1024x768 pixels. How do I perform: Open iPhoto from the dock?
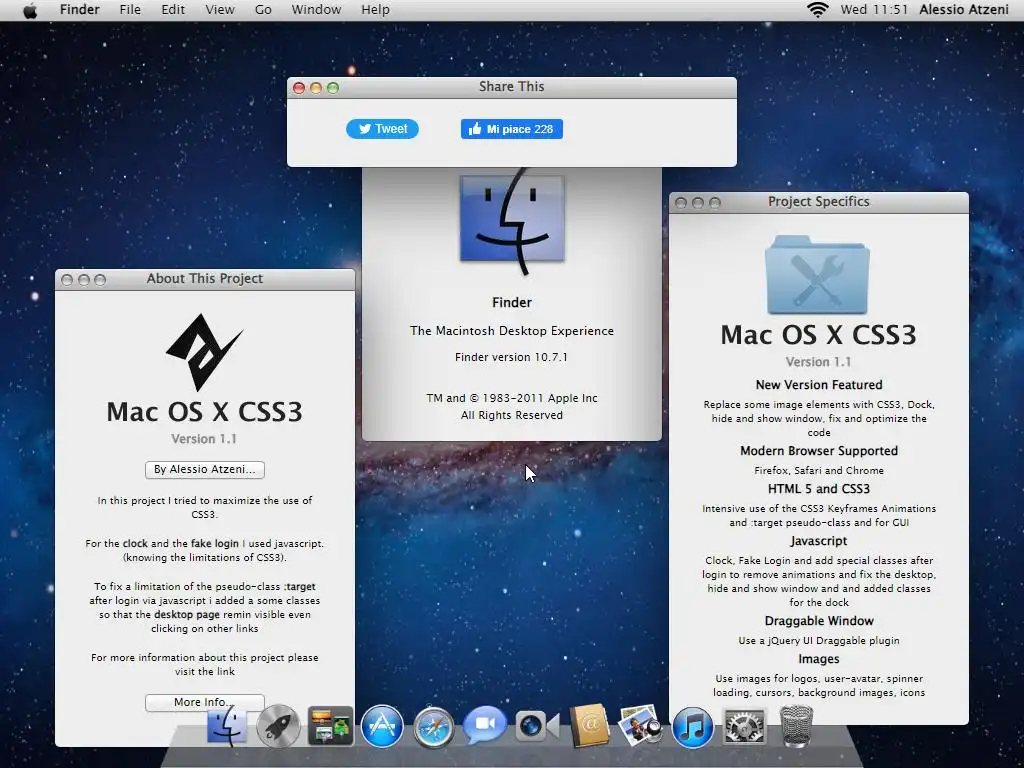[x=640, y=725]
